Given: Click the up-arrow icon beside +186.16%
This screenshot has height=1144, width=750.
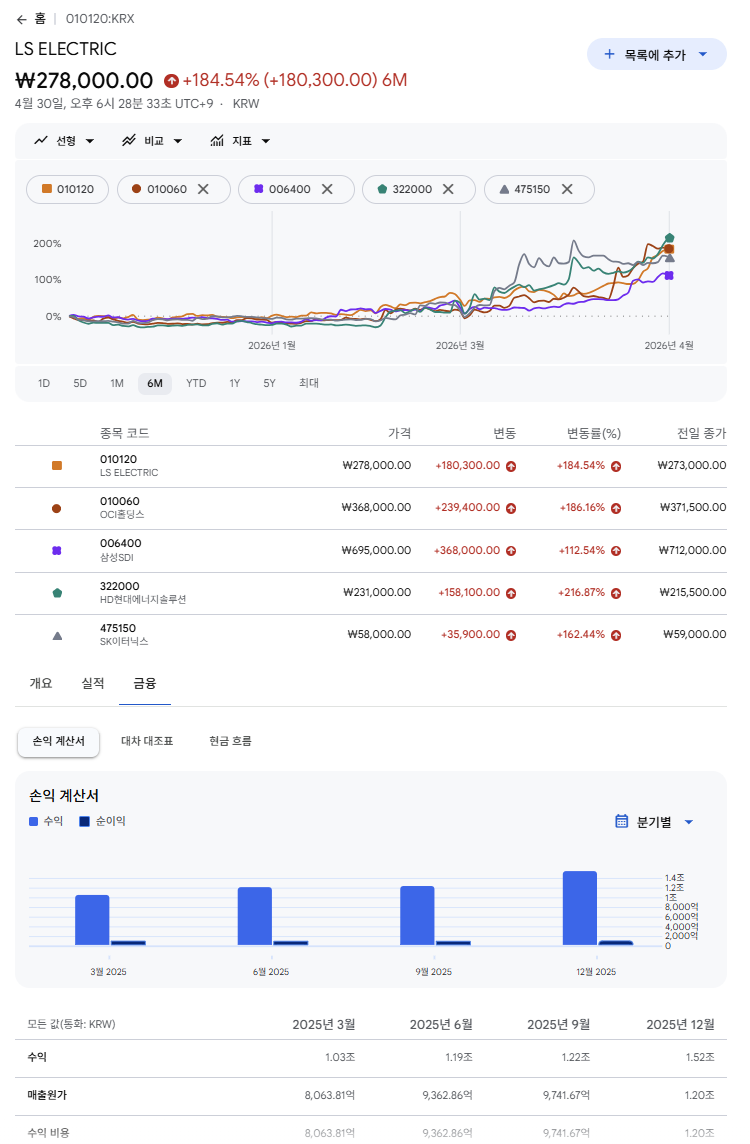Looking at the screenshot, I should [616, 509].
